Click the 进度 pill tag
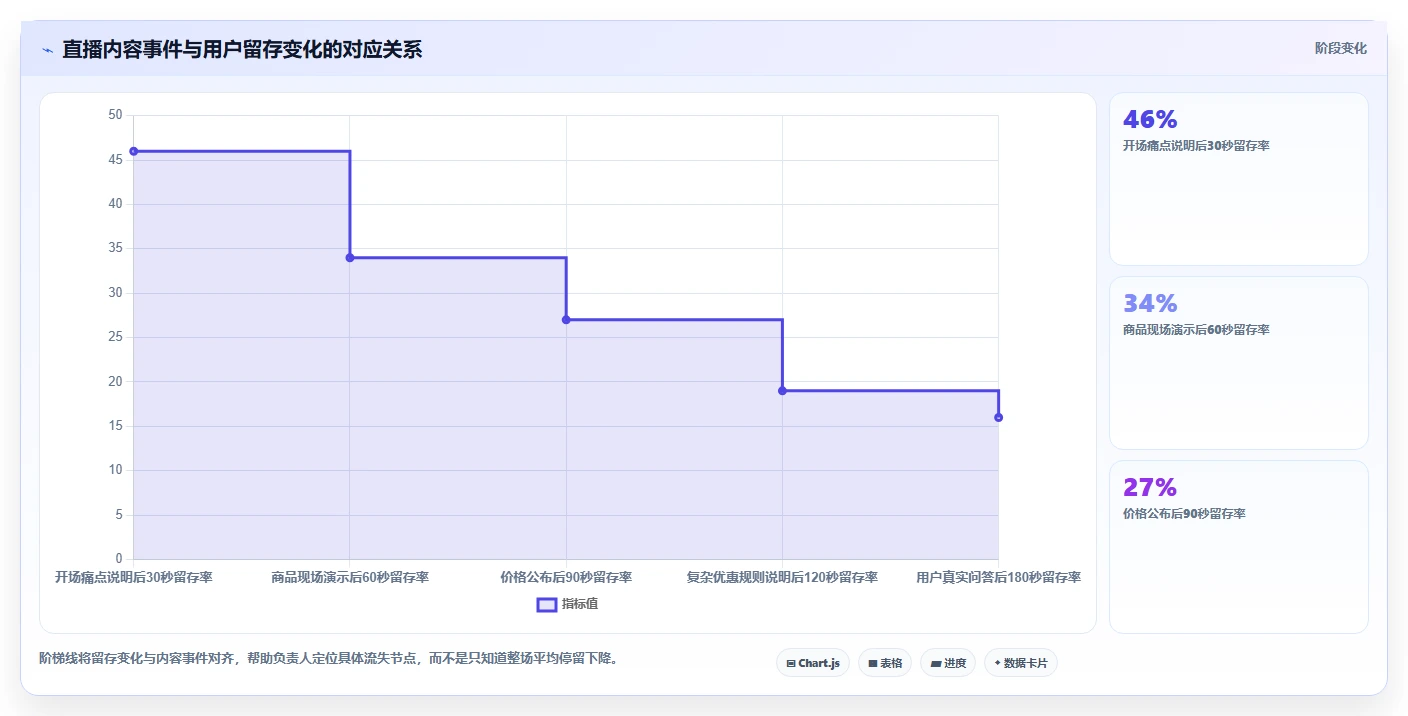 point(948,663)
